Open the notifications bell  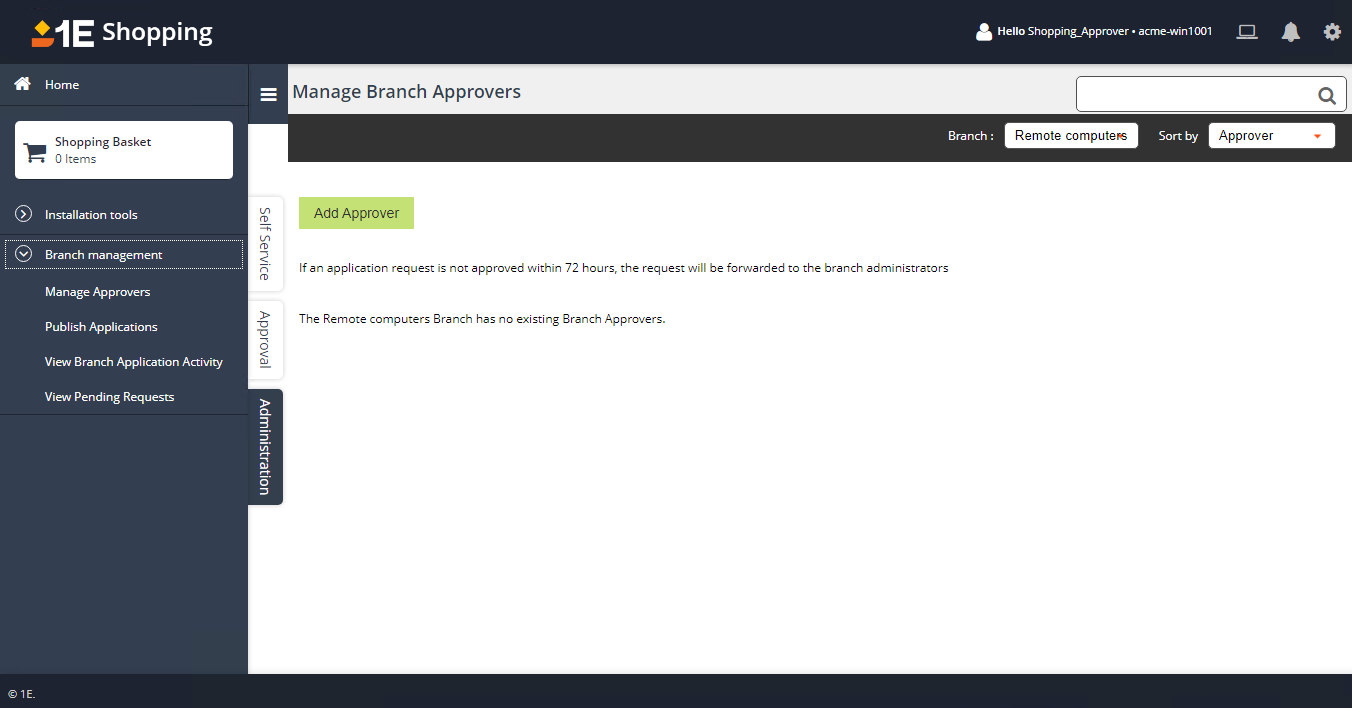(x=1291, y=32)
